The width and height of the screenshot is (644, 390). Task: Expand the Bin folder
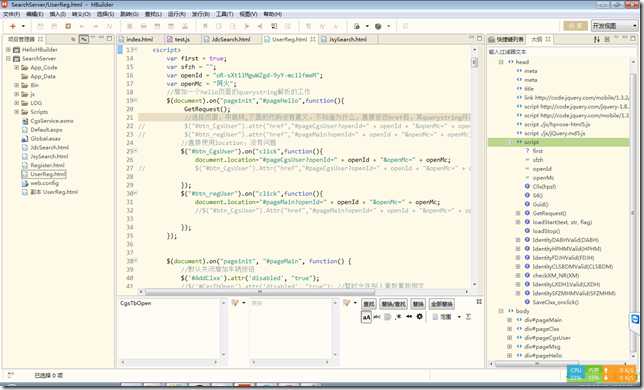tap(16, 85)
